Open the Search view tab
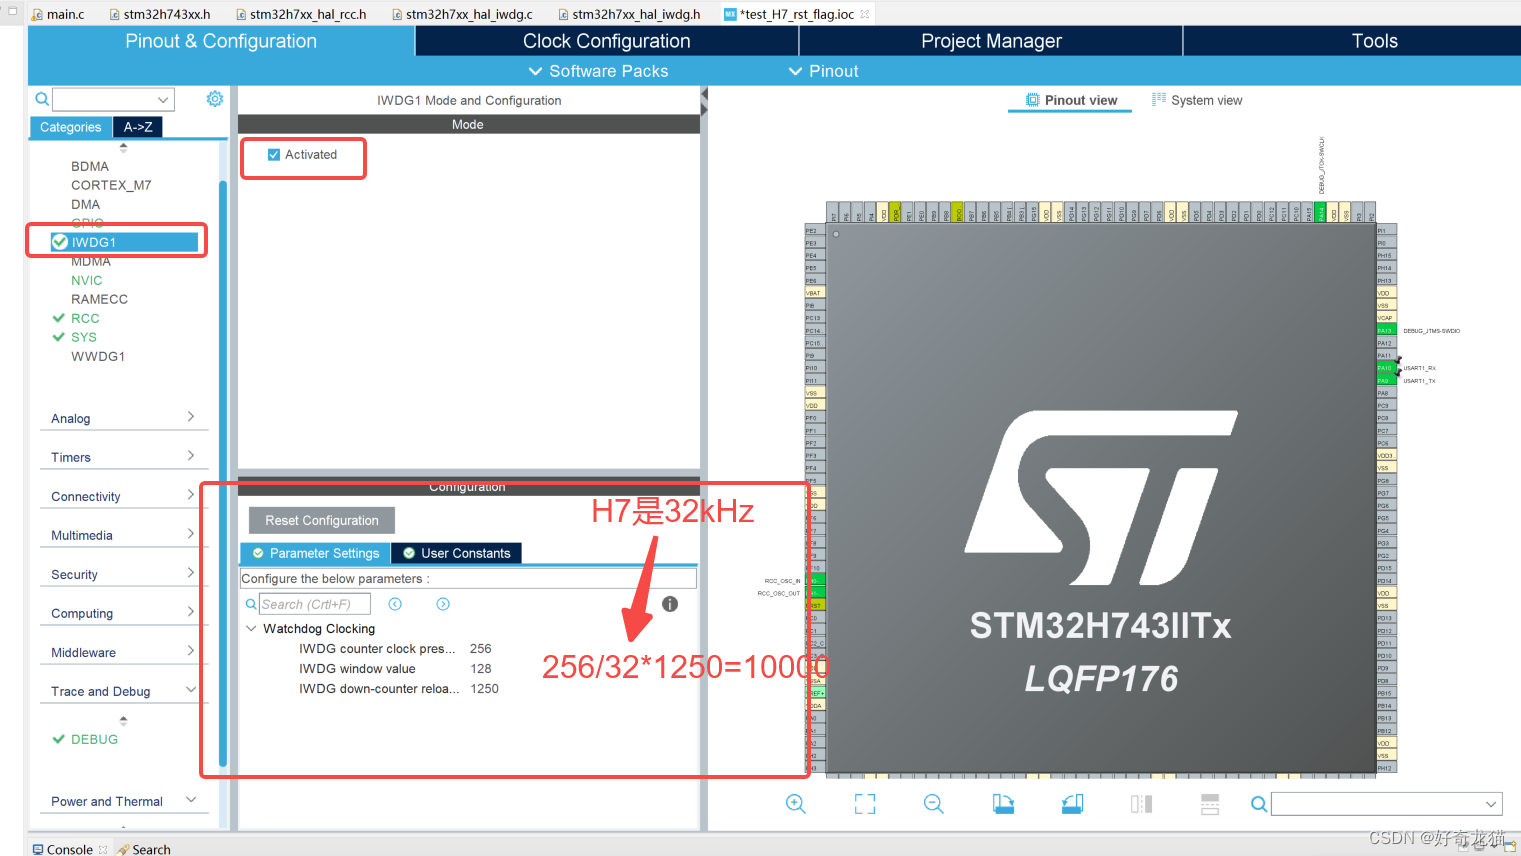 [144, 849]
